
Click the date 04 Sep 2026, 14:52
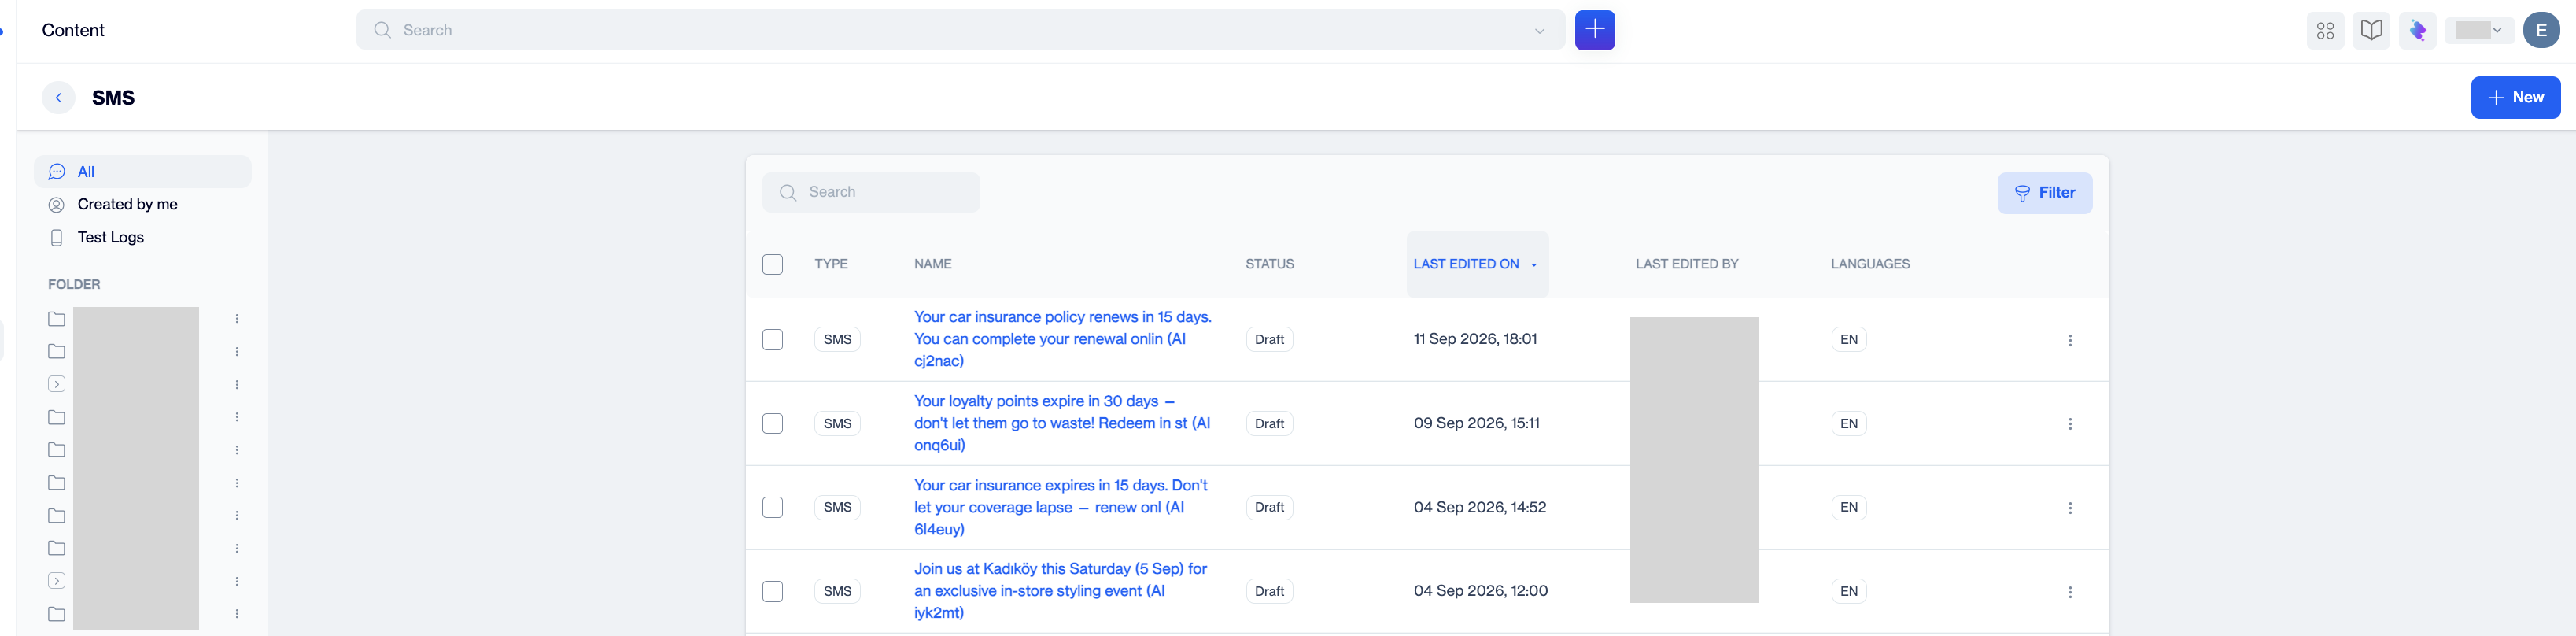click(x=1479, y=507)
